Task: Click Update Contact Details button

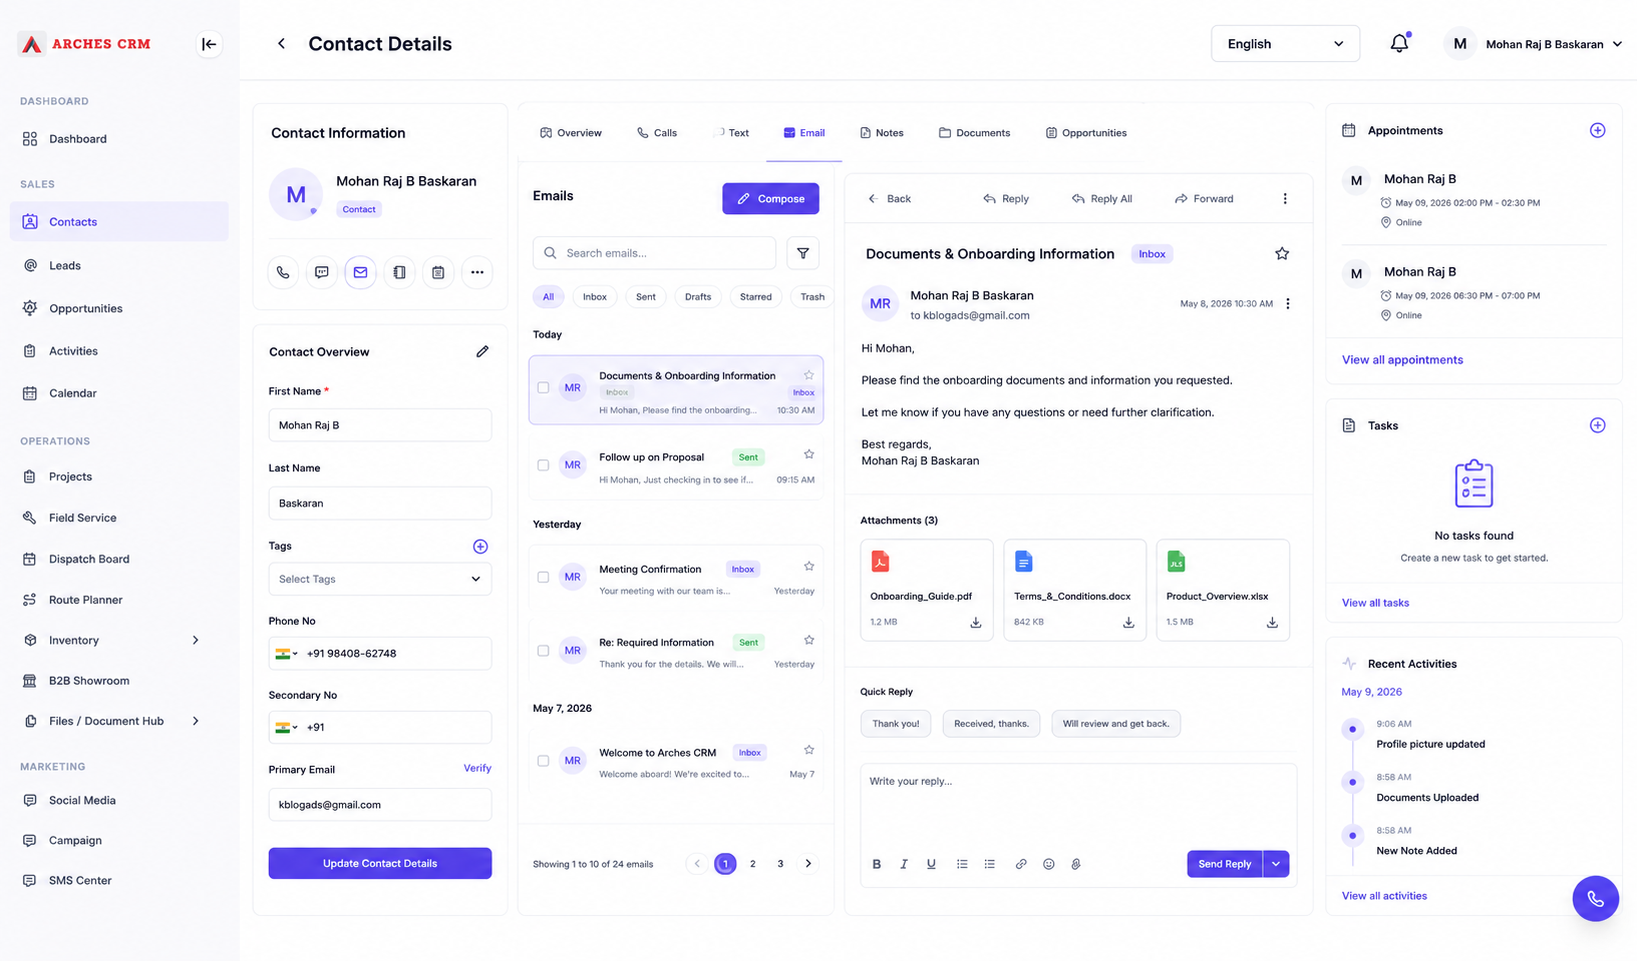Action: (380, 864)
